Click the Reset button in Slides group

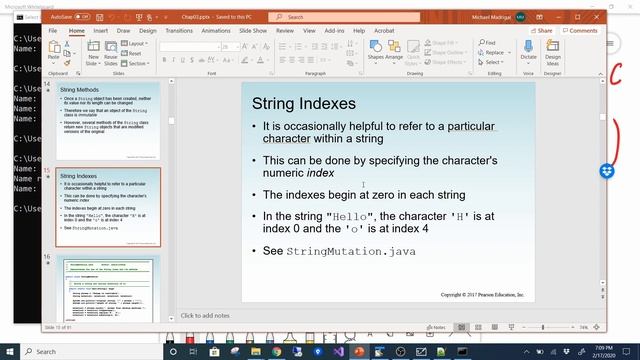[x=131, y=53]
